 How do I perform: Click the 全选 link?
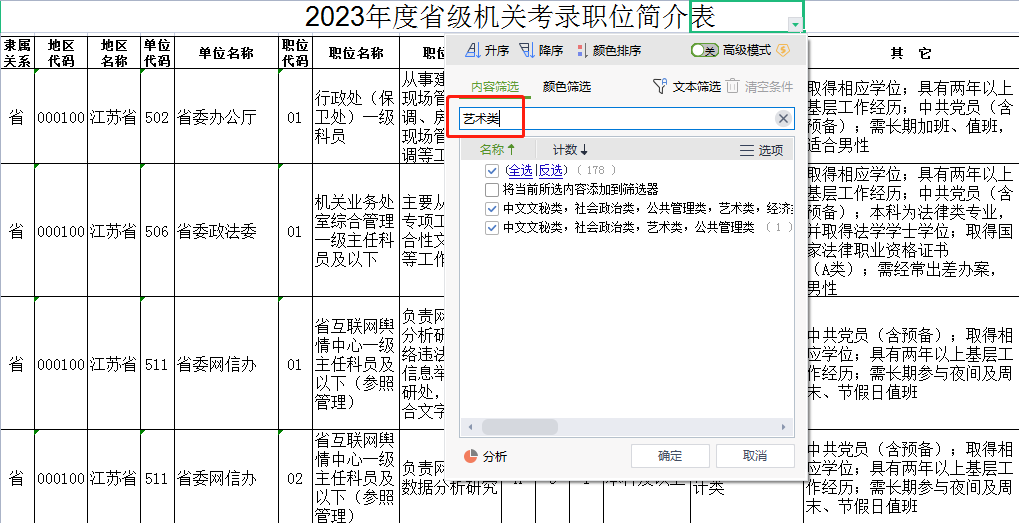pos(520,170)
